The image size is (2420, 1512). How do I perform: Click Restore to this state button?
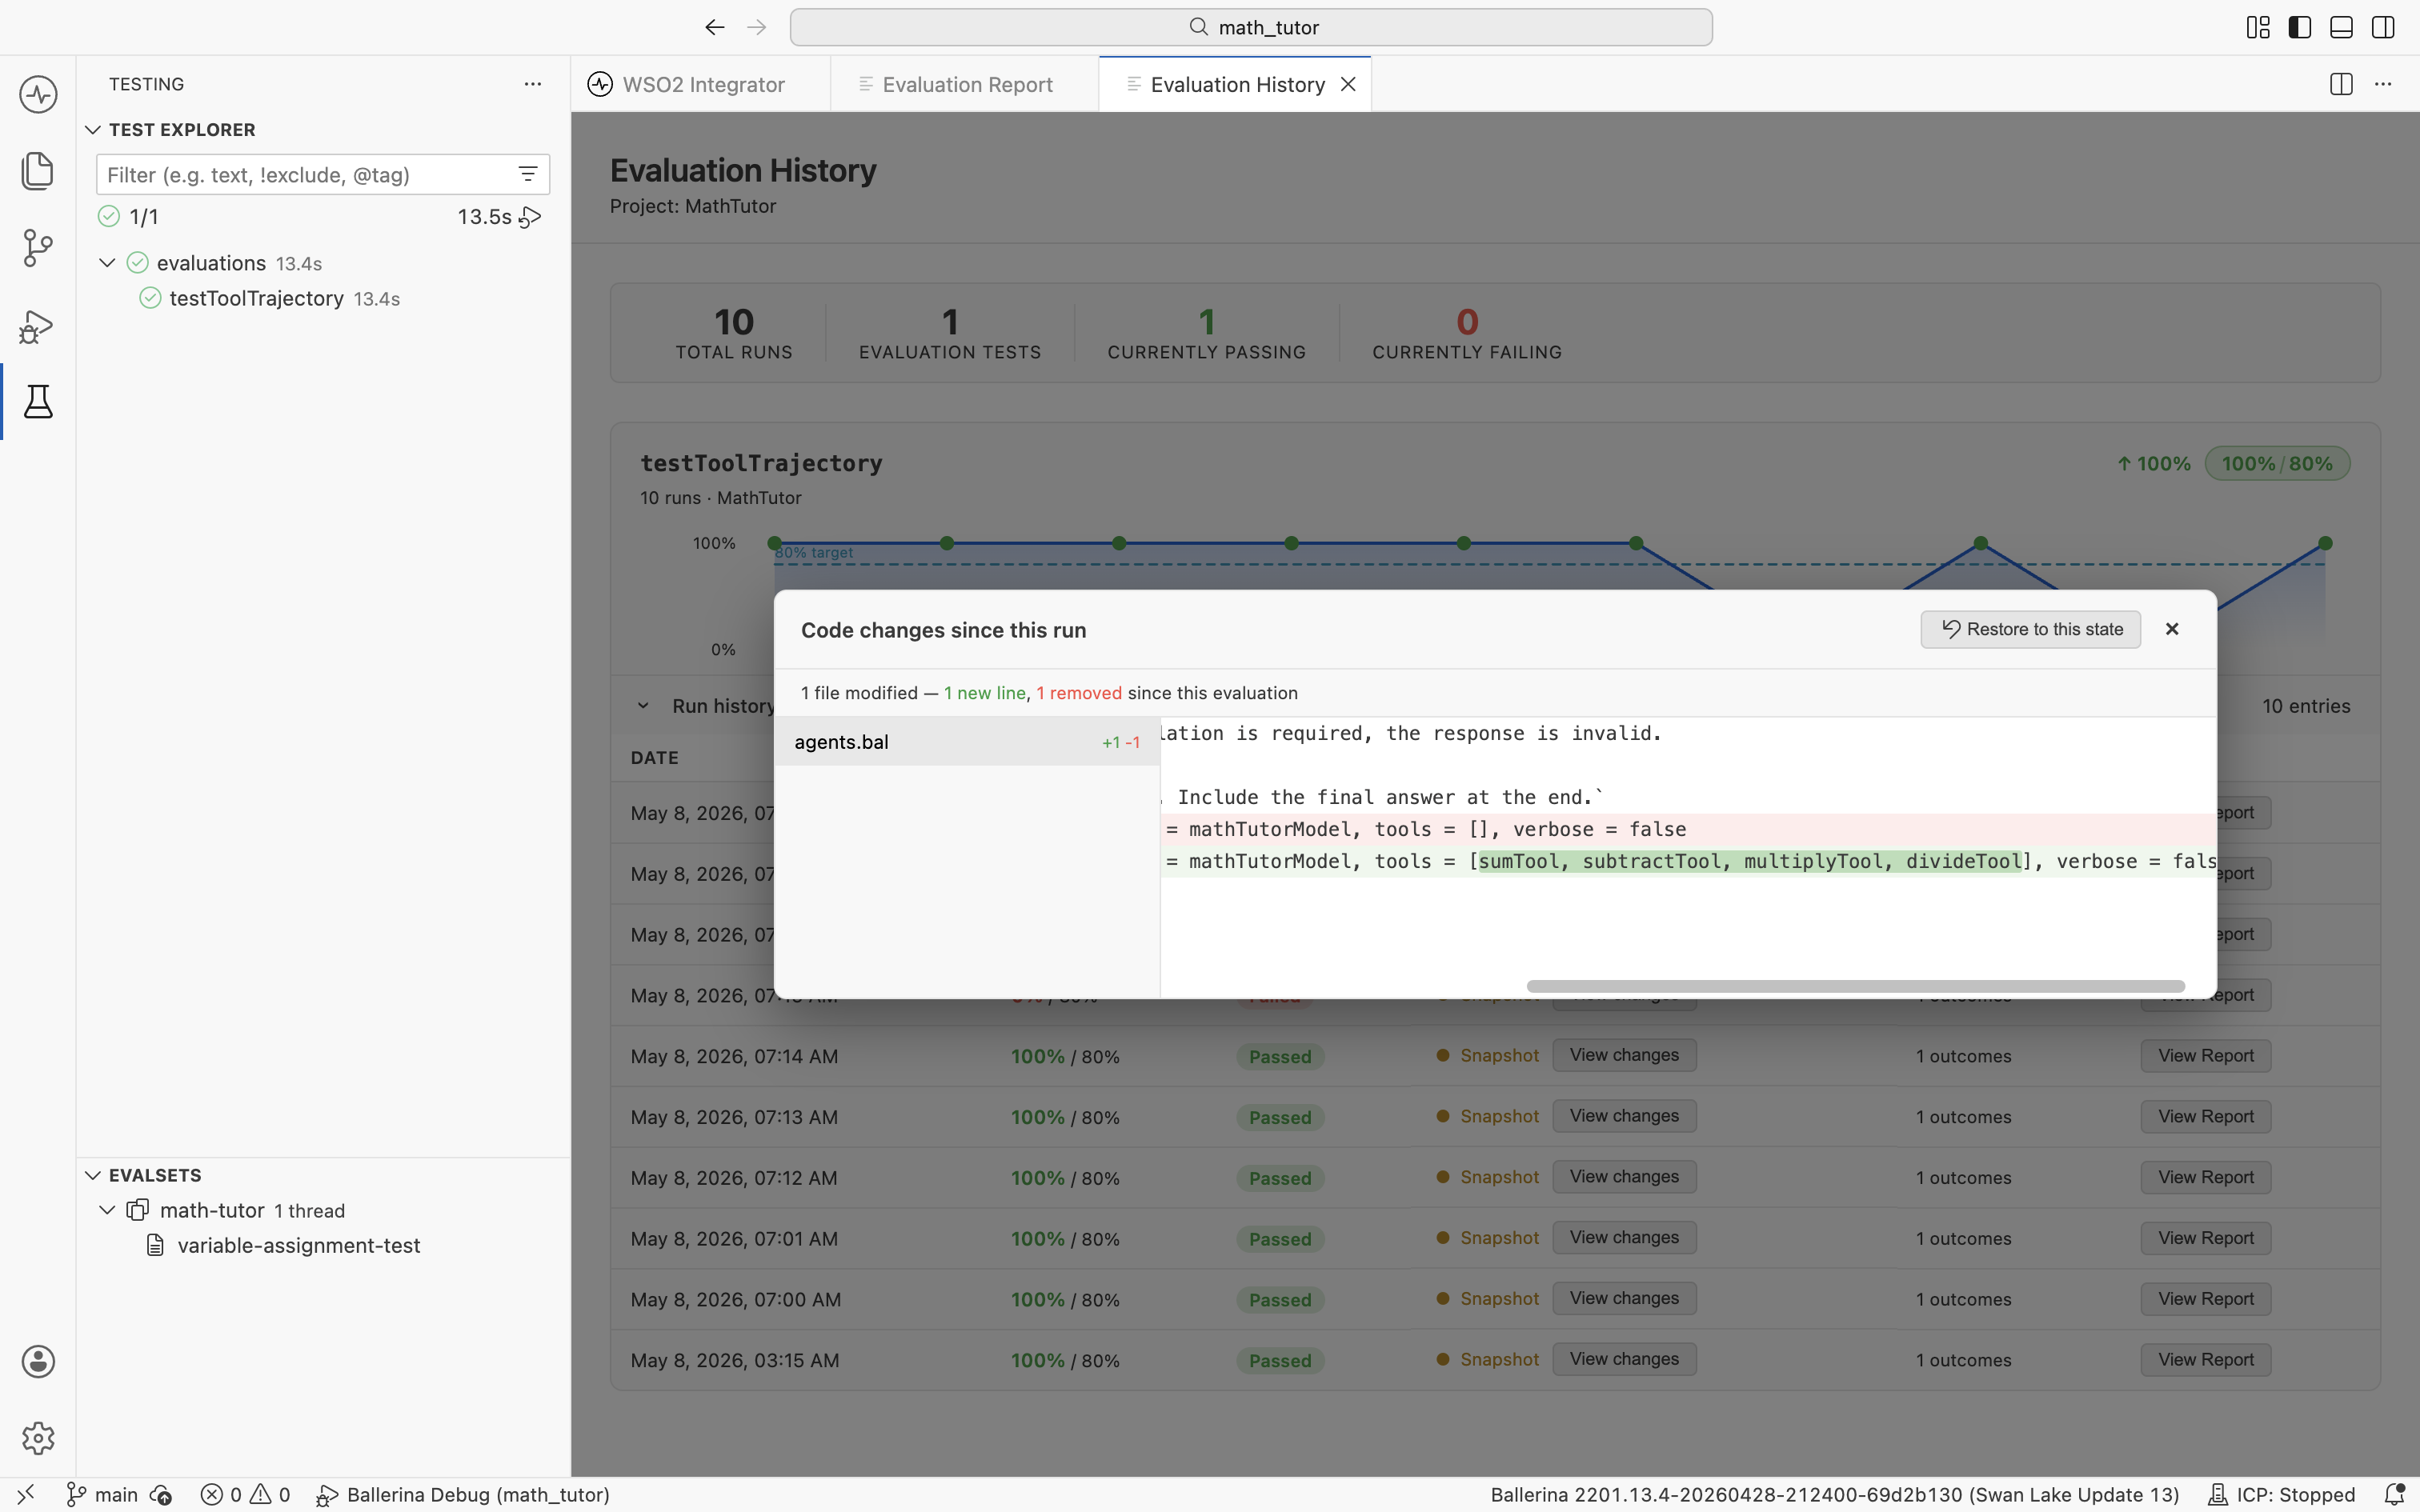click(2030, 629)
